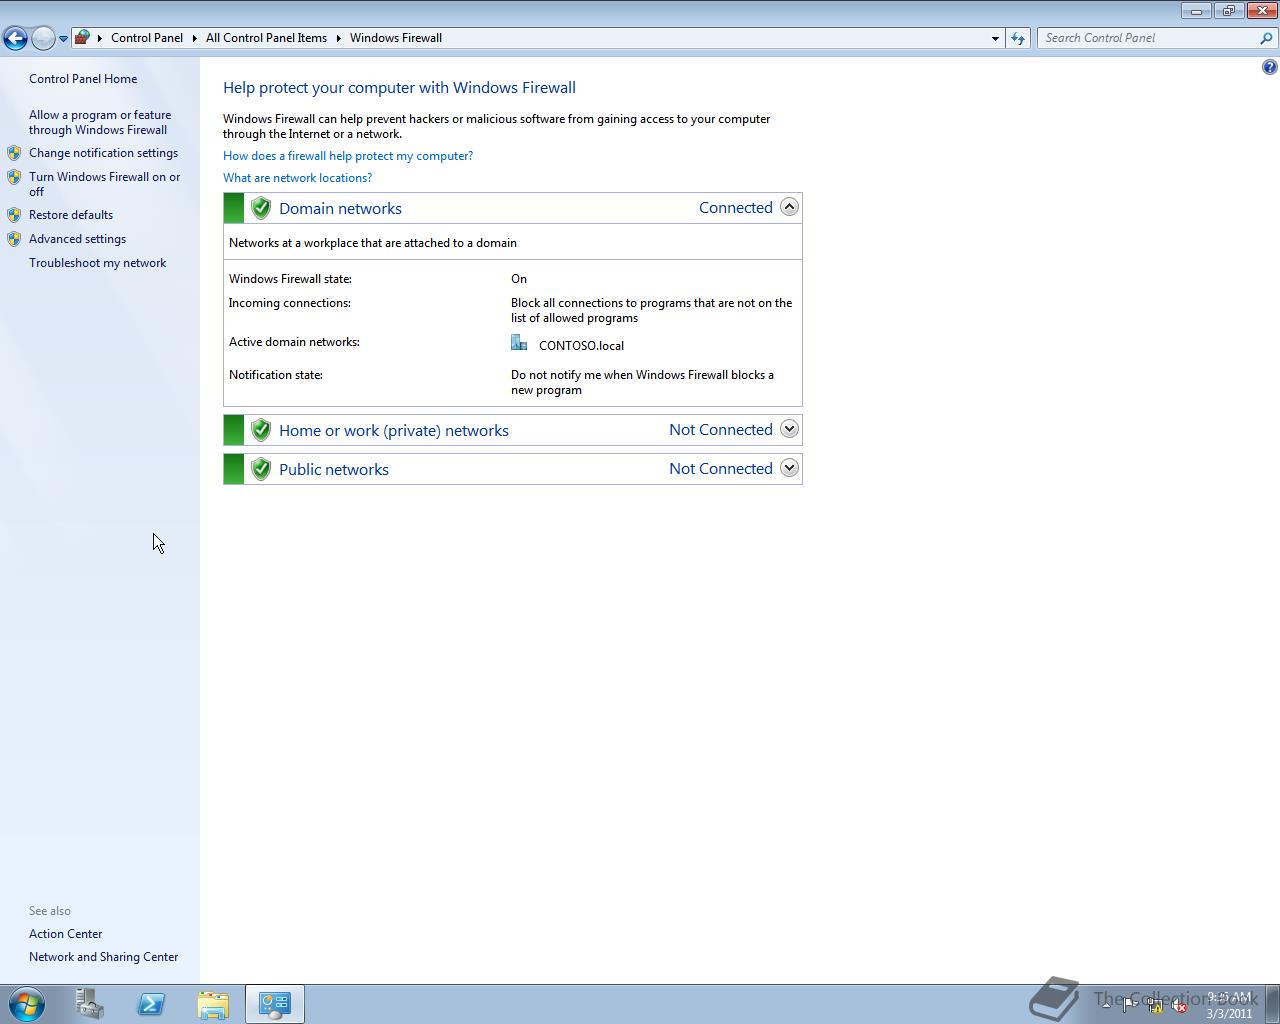1280x1024 pixels.
Task: Click the shield icon beside Advanced settings
Action: tap(14, 238)
